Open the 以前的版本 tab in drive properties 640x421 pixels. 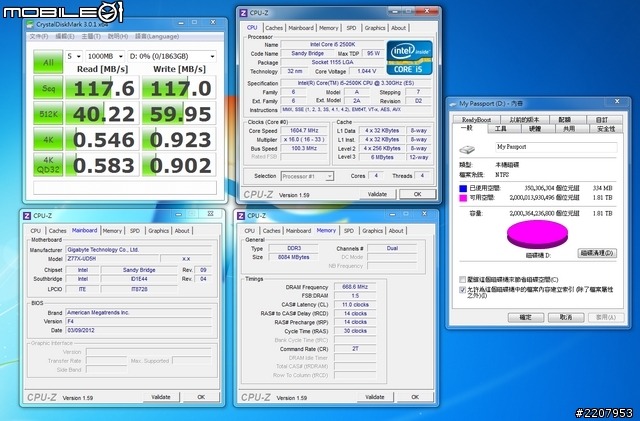tap(524, 120)
